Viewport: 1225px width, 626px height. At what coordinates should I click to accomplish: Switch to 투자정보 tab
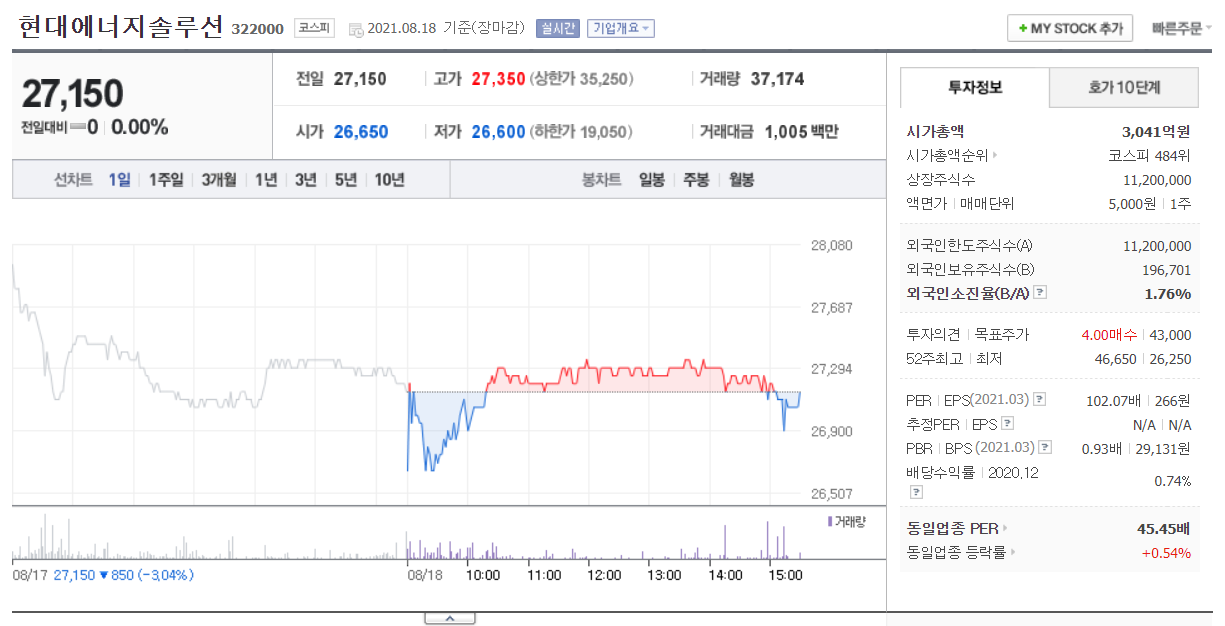975,88
